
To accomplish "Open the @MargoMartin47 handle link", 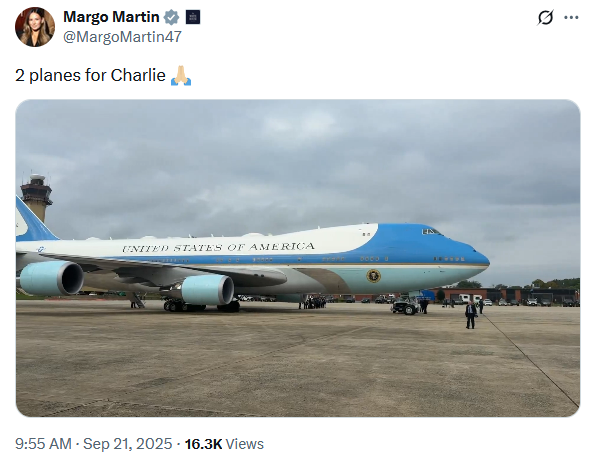I will coord(122,37).
